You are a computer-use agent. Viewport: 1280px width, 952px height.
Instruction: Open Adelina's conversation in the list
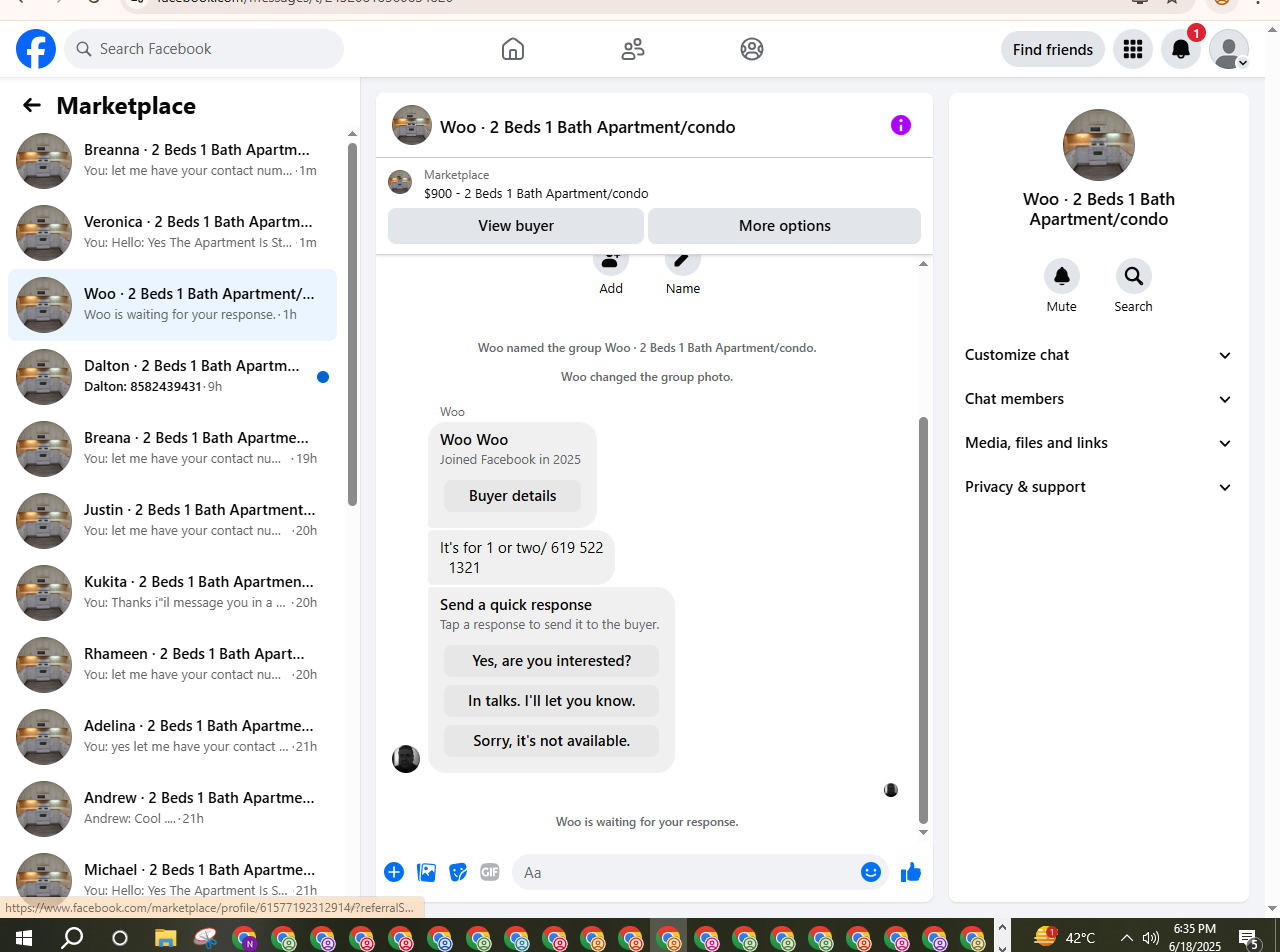173,737
